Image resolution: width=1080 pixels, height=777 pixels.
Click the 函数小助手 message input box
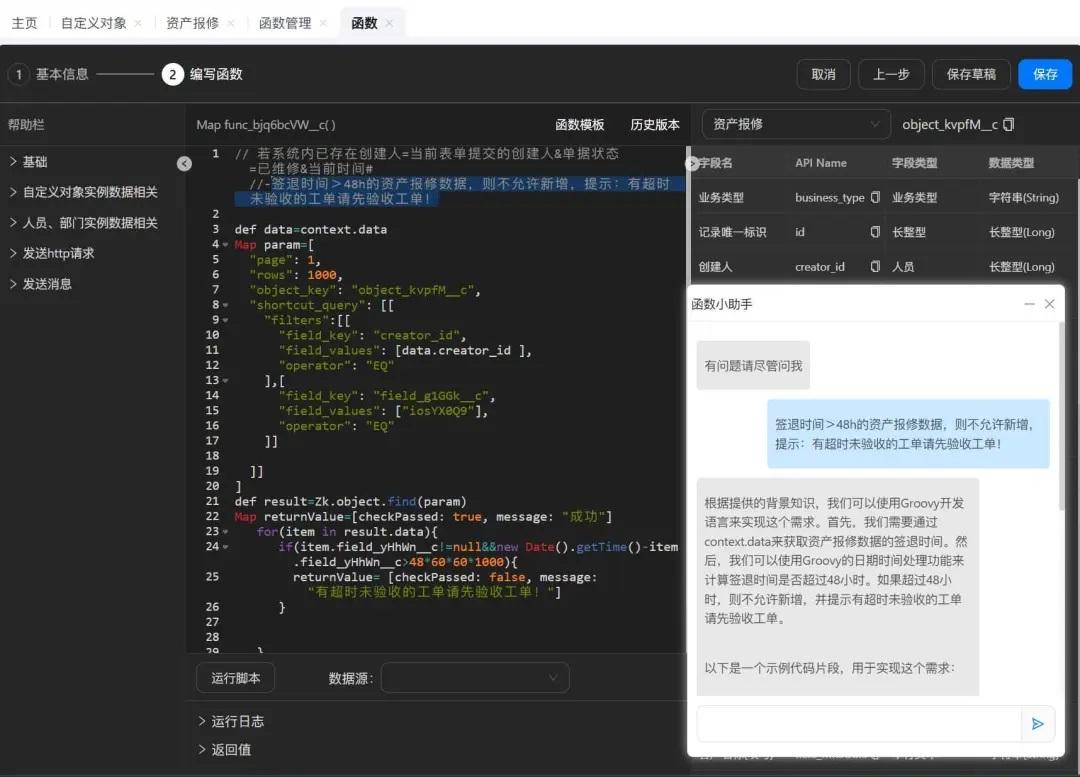click(x=858, y=724)
